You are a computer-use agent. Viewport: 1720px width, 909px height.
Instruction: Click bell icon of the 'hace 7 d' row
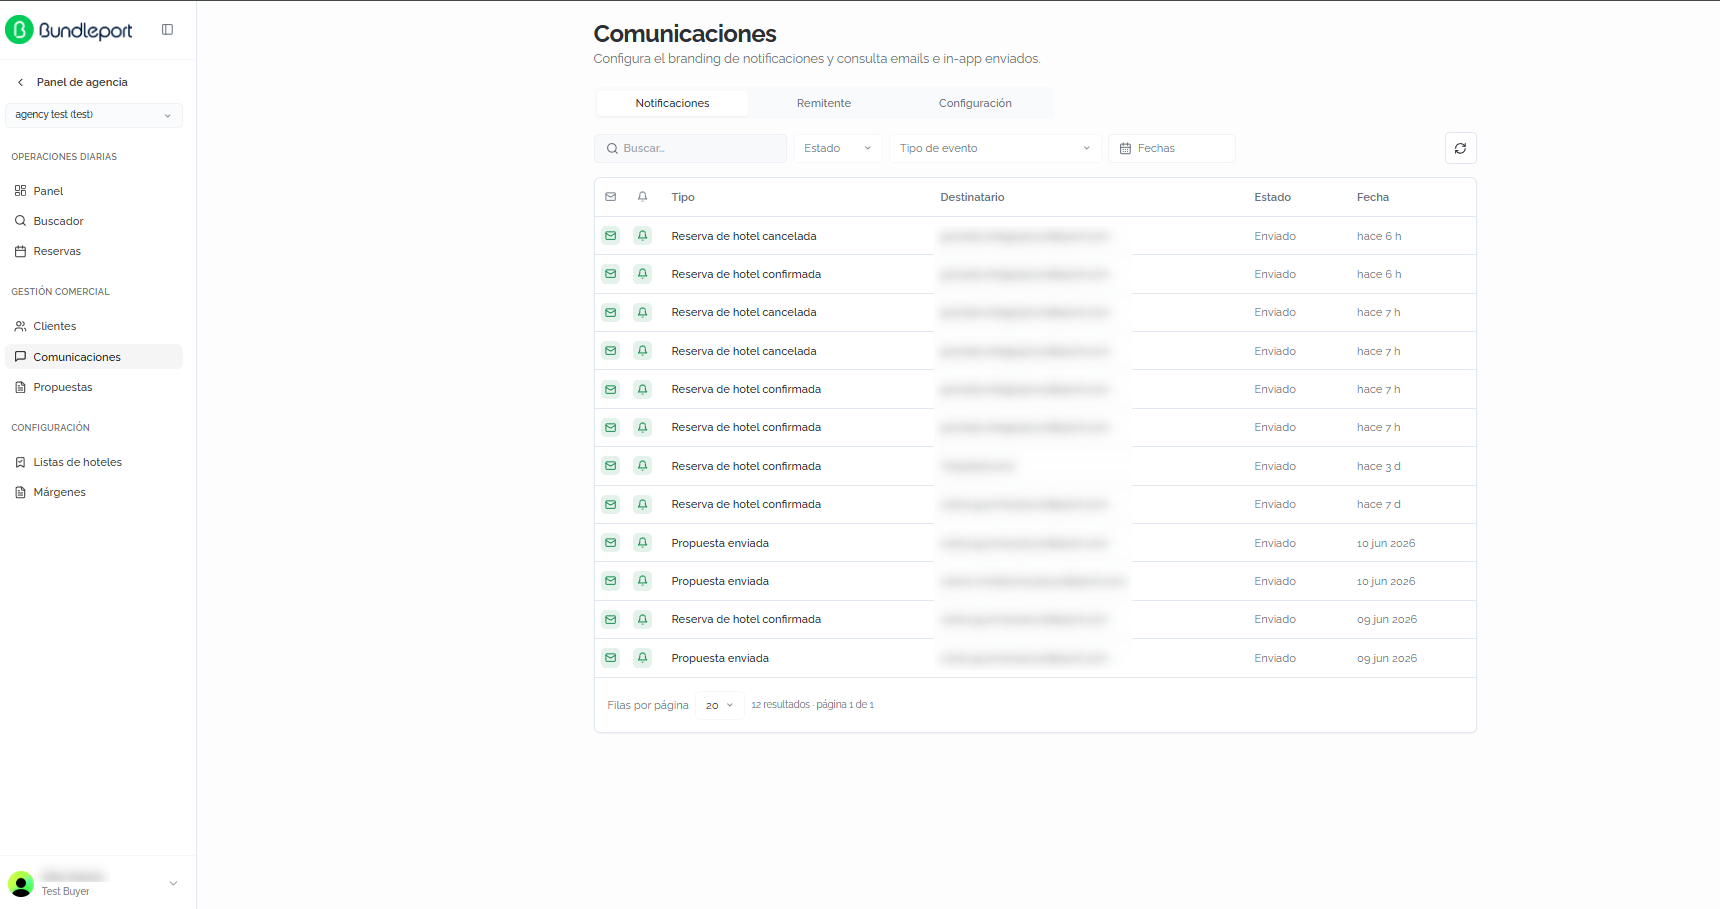(643, 504)
